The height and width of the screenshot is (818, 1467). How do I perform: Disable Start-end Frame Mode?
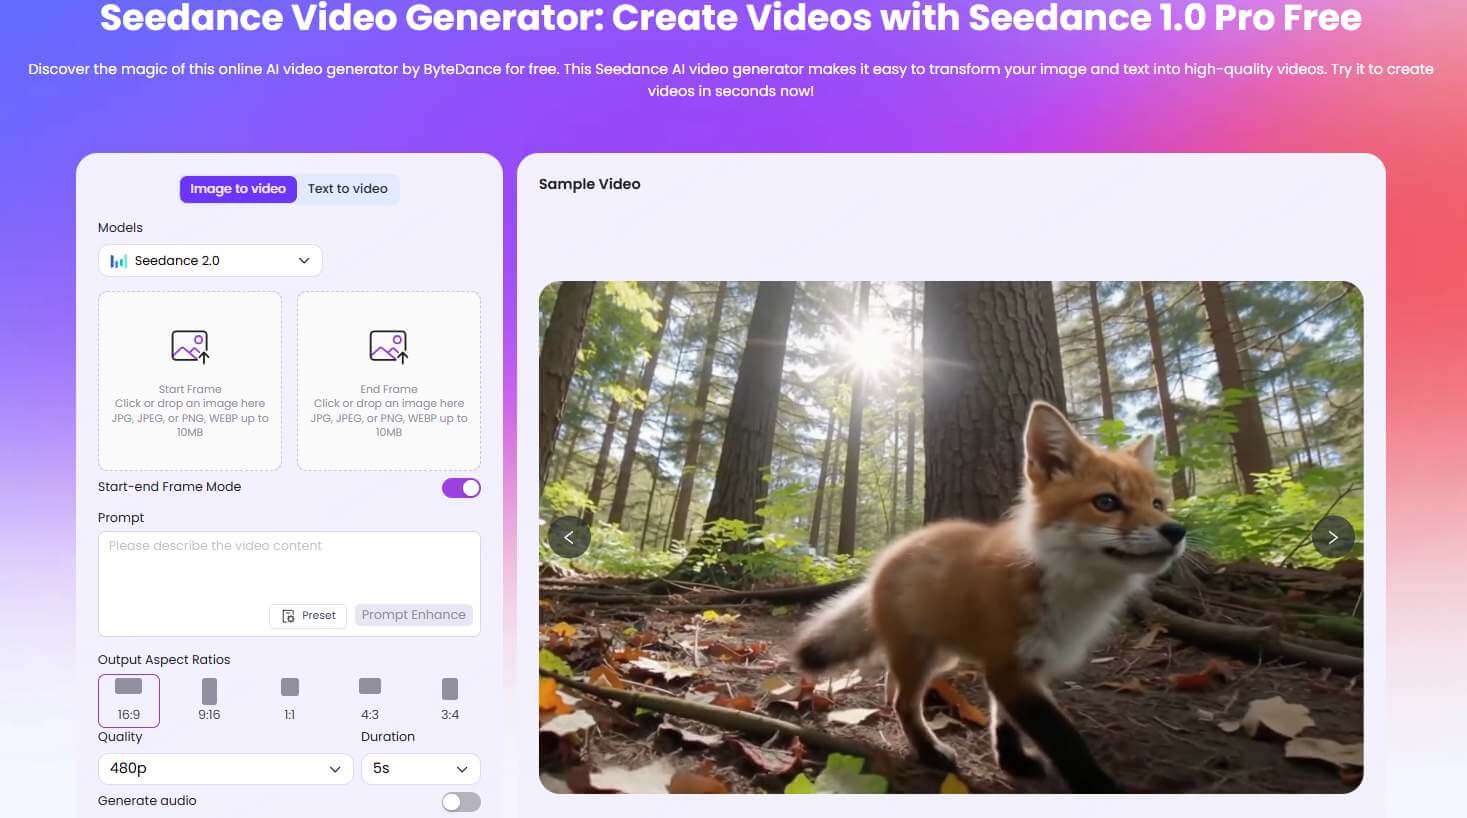click(x=461, y=487)
